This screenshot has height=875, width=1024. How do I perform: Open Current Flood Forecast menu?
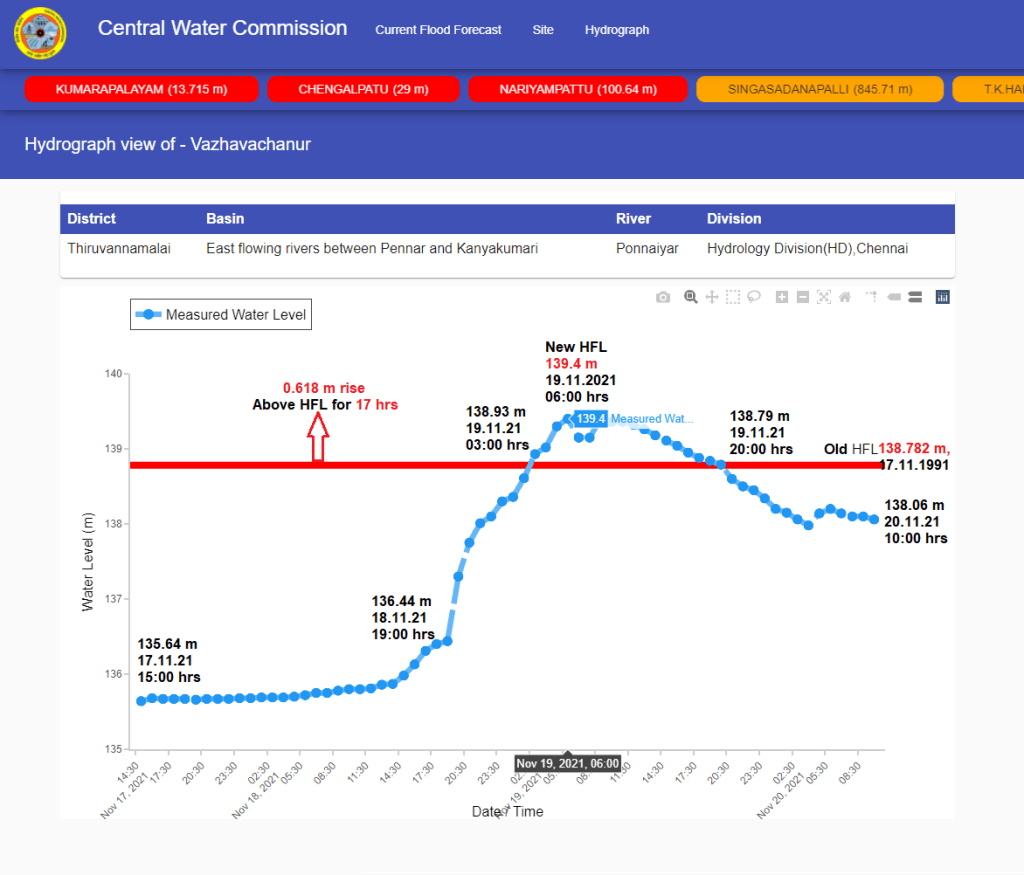coord(438,30)
